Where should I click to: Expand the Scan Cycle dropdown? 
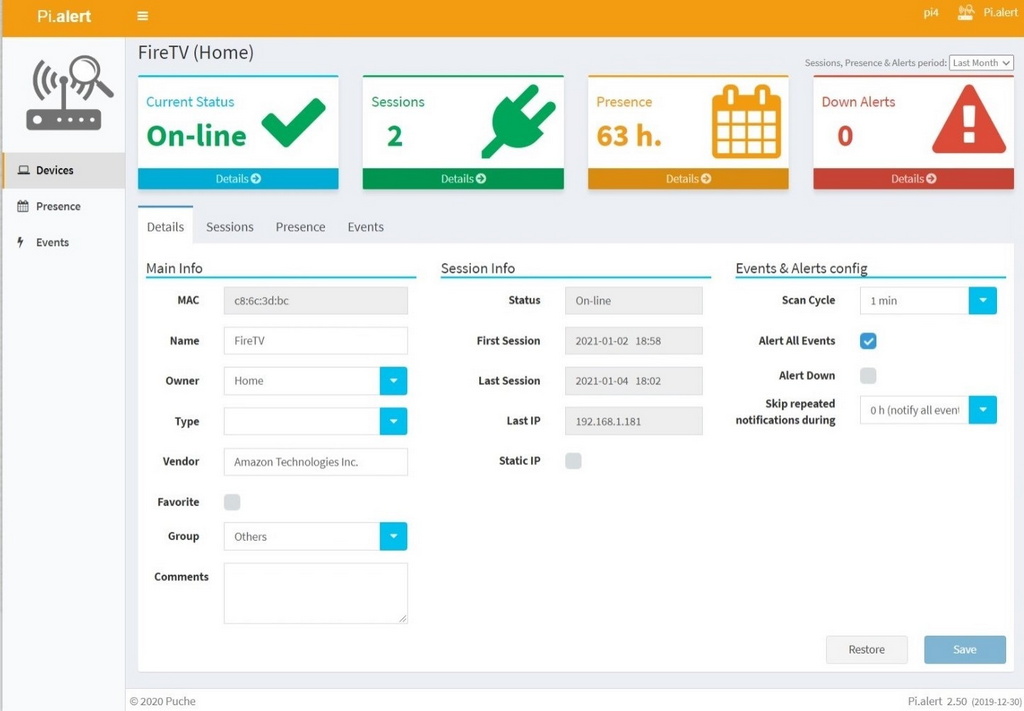pyautogui.click(x=983, y=300)
